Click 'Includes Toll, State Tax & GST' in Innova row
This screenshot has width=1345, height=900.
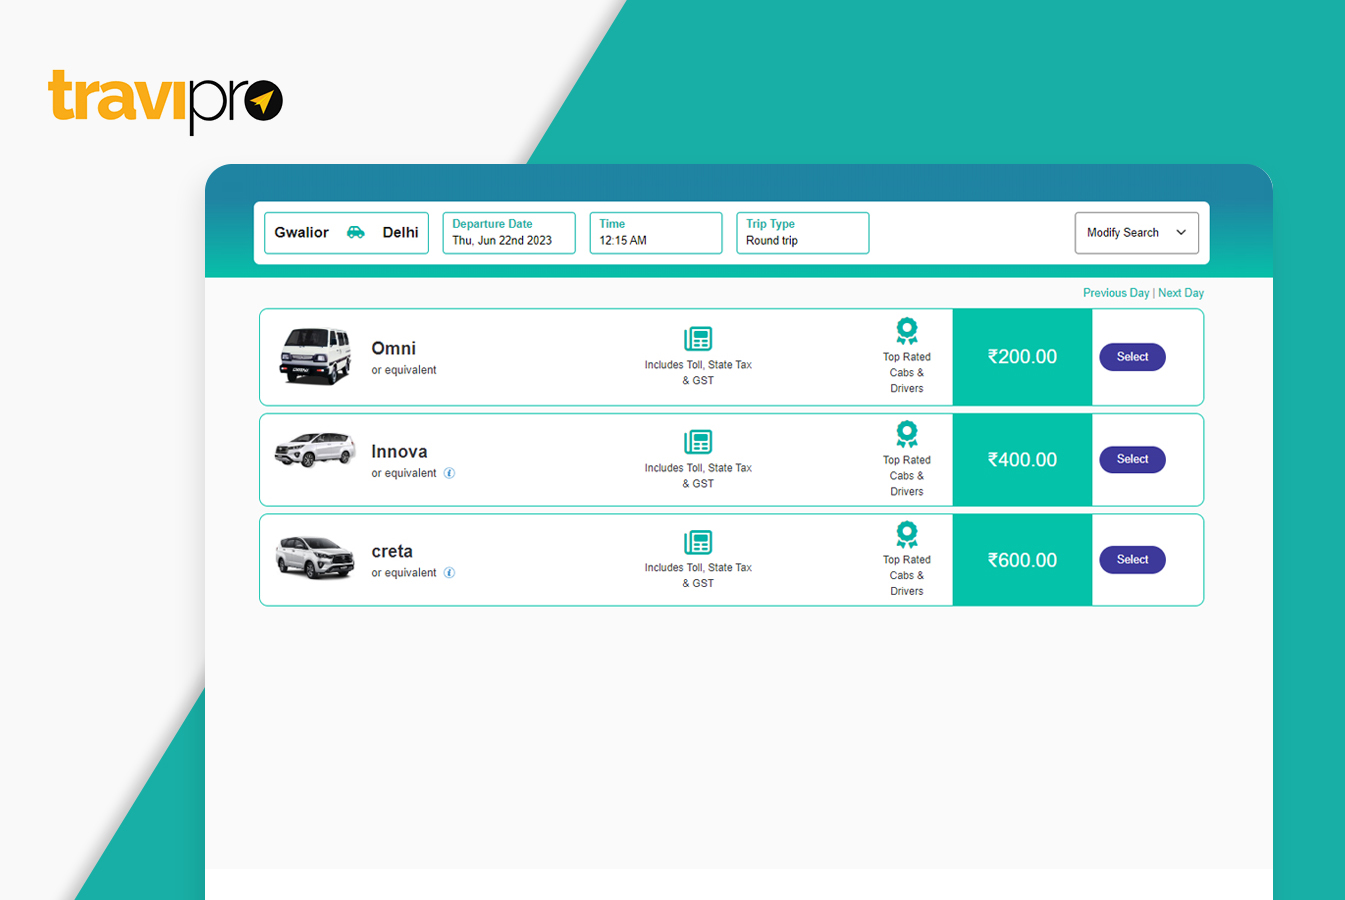[x=698, y=476]
